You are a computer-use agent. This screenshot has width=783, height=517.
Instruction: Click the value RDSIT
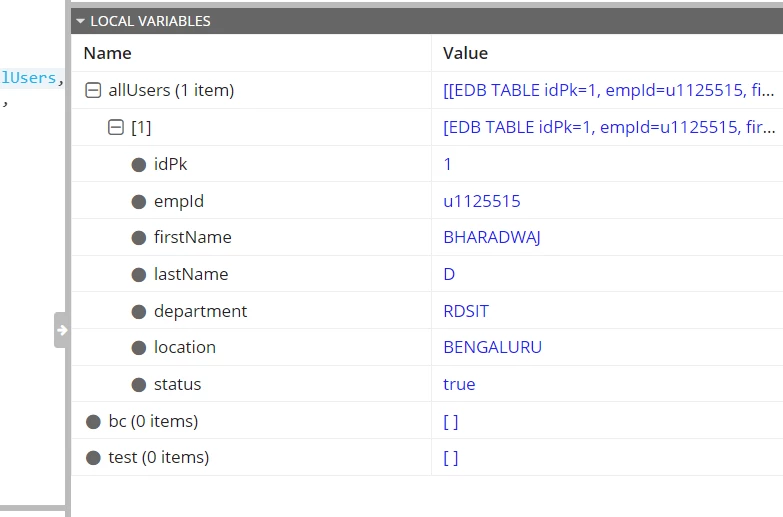tap(466, 311)
